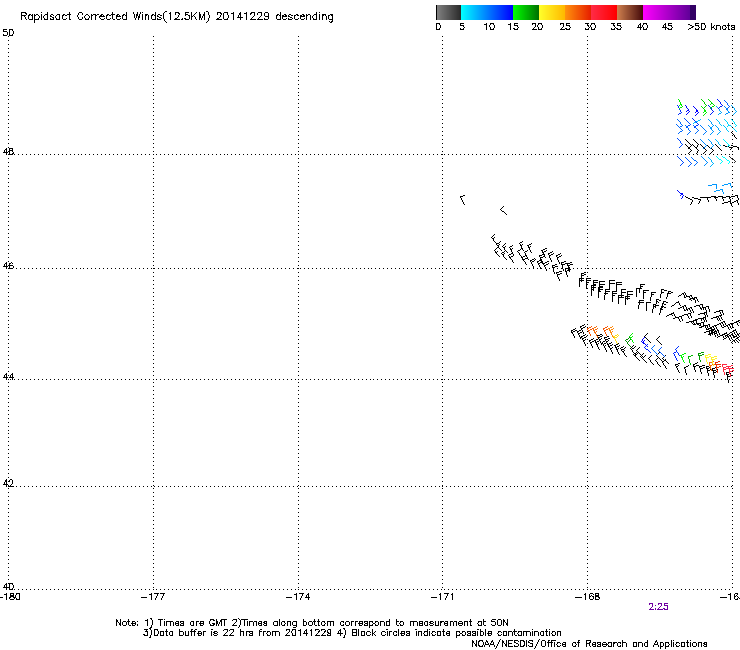The image size is (740, 650).
Task: Click the longitude label -168
Action: click(587, 597)
